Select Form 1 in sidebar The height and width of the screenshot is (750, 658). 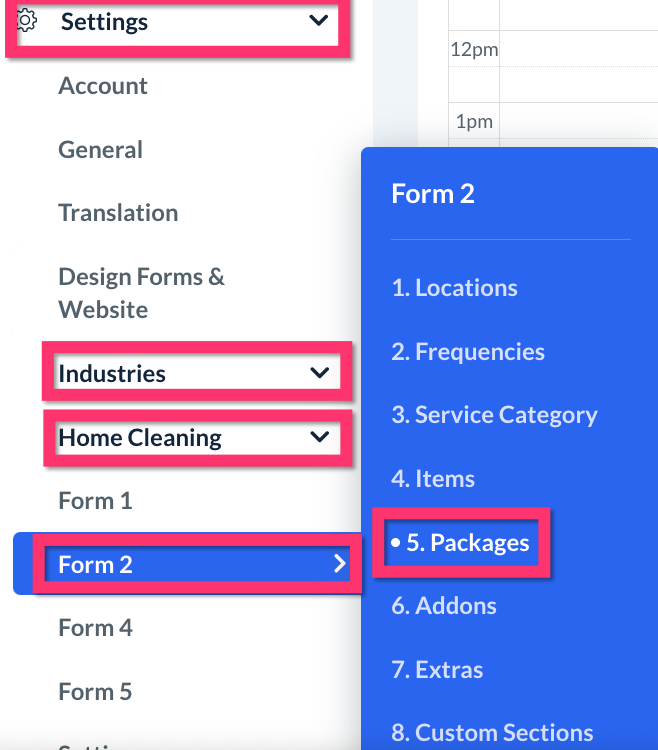click(95, 500)
